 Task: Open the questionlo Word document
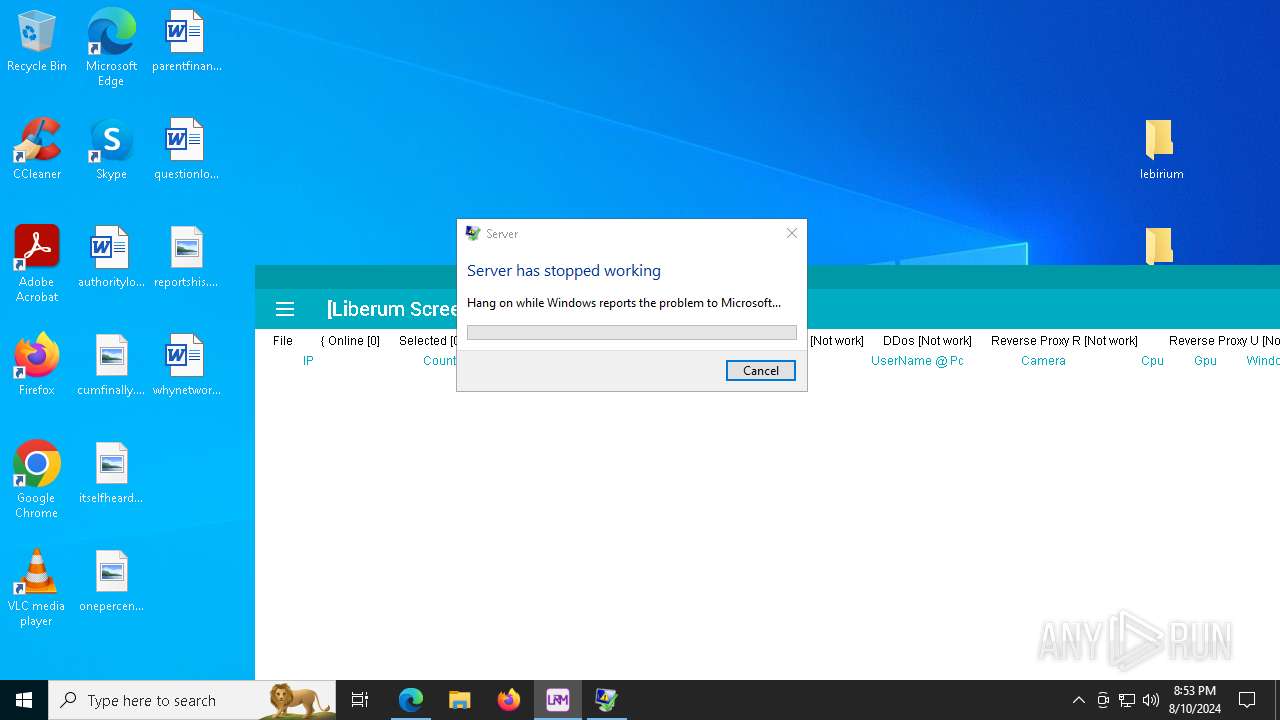186,150
